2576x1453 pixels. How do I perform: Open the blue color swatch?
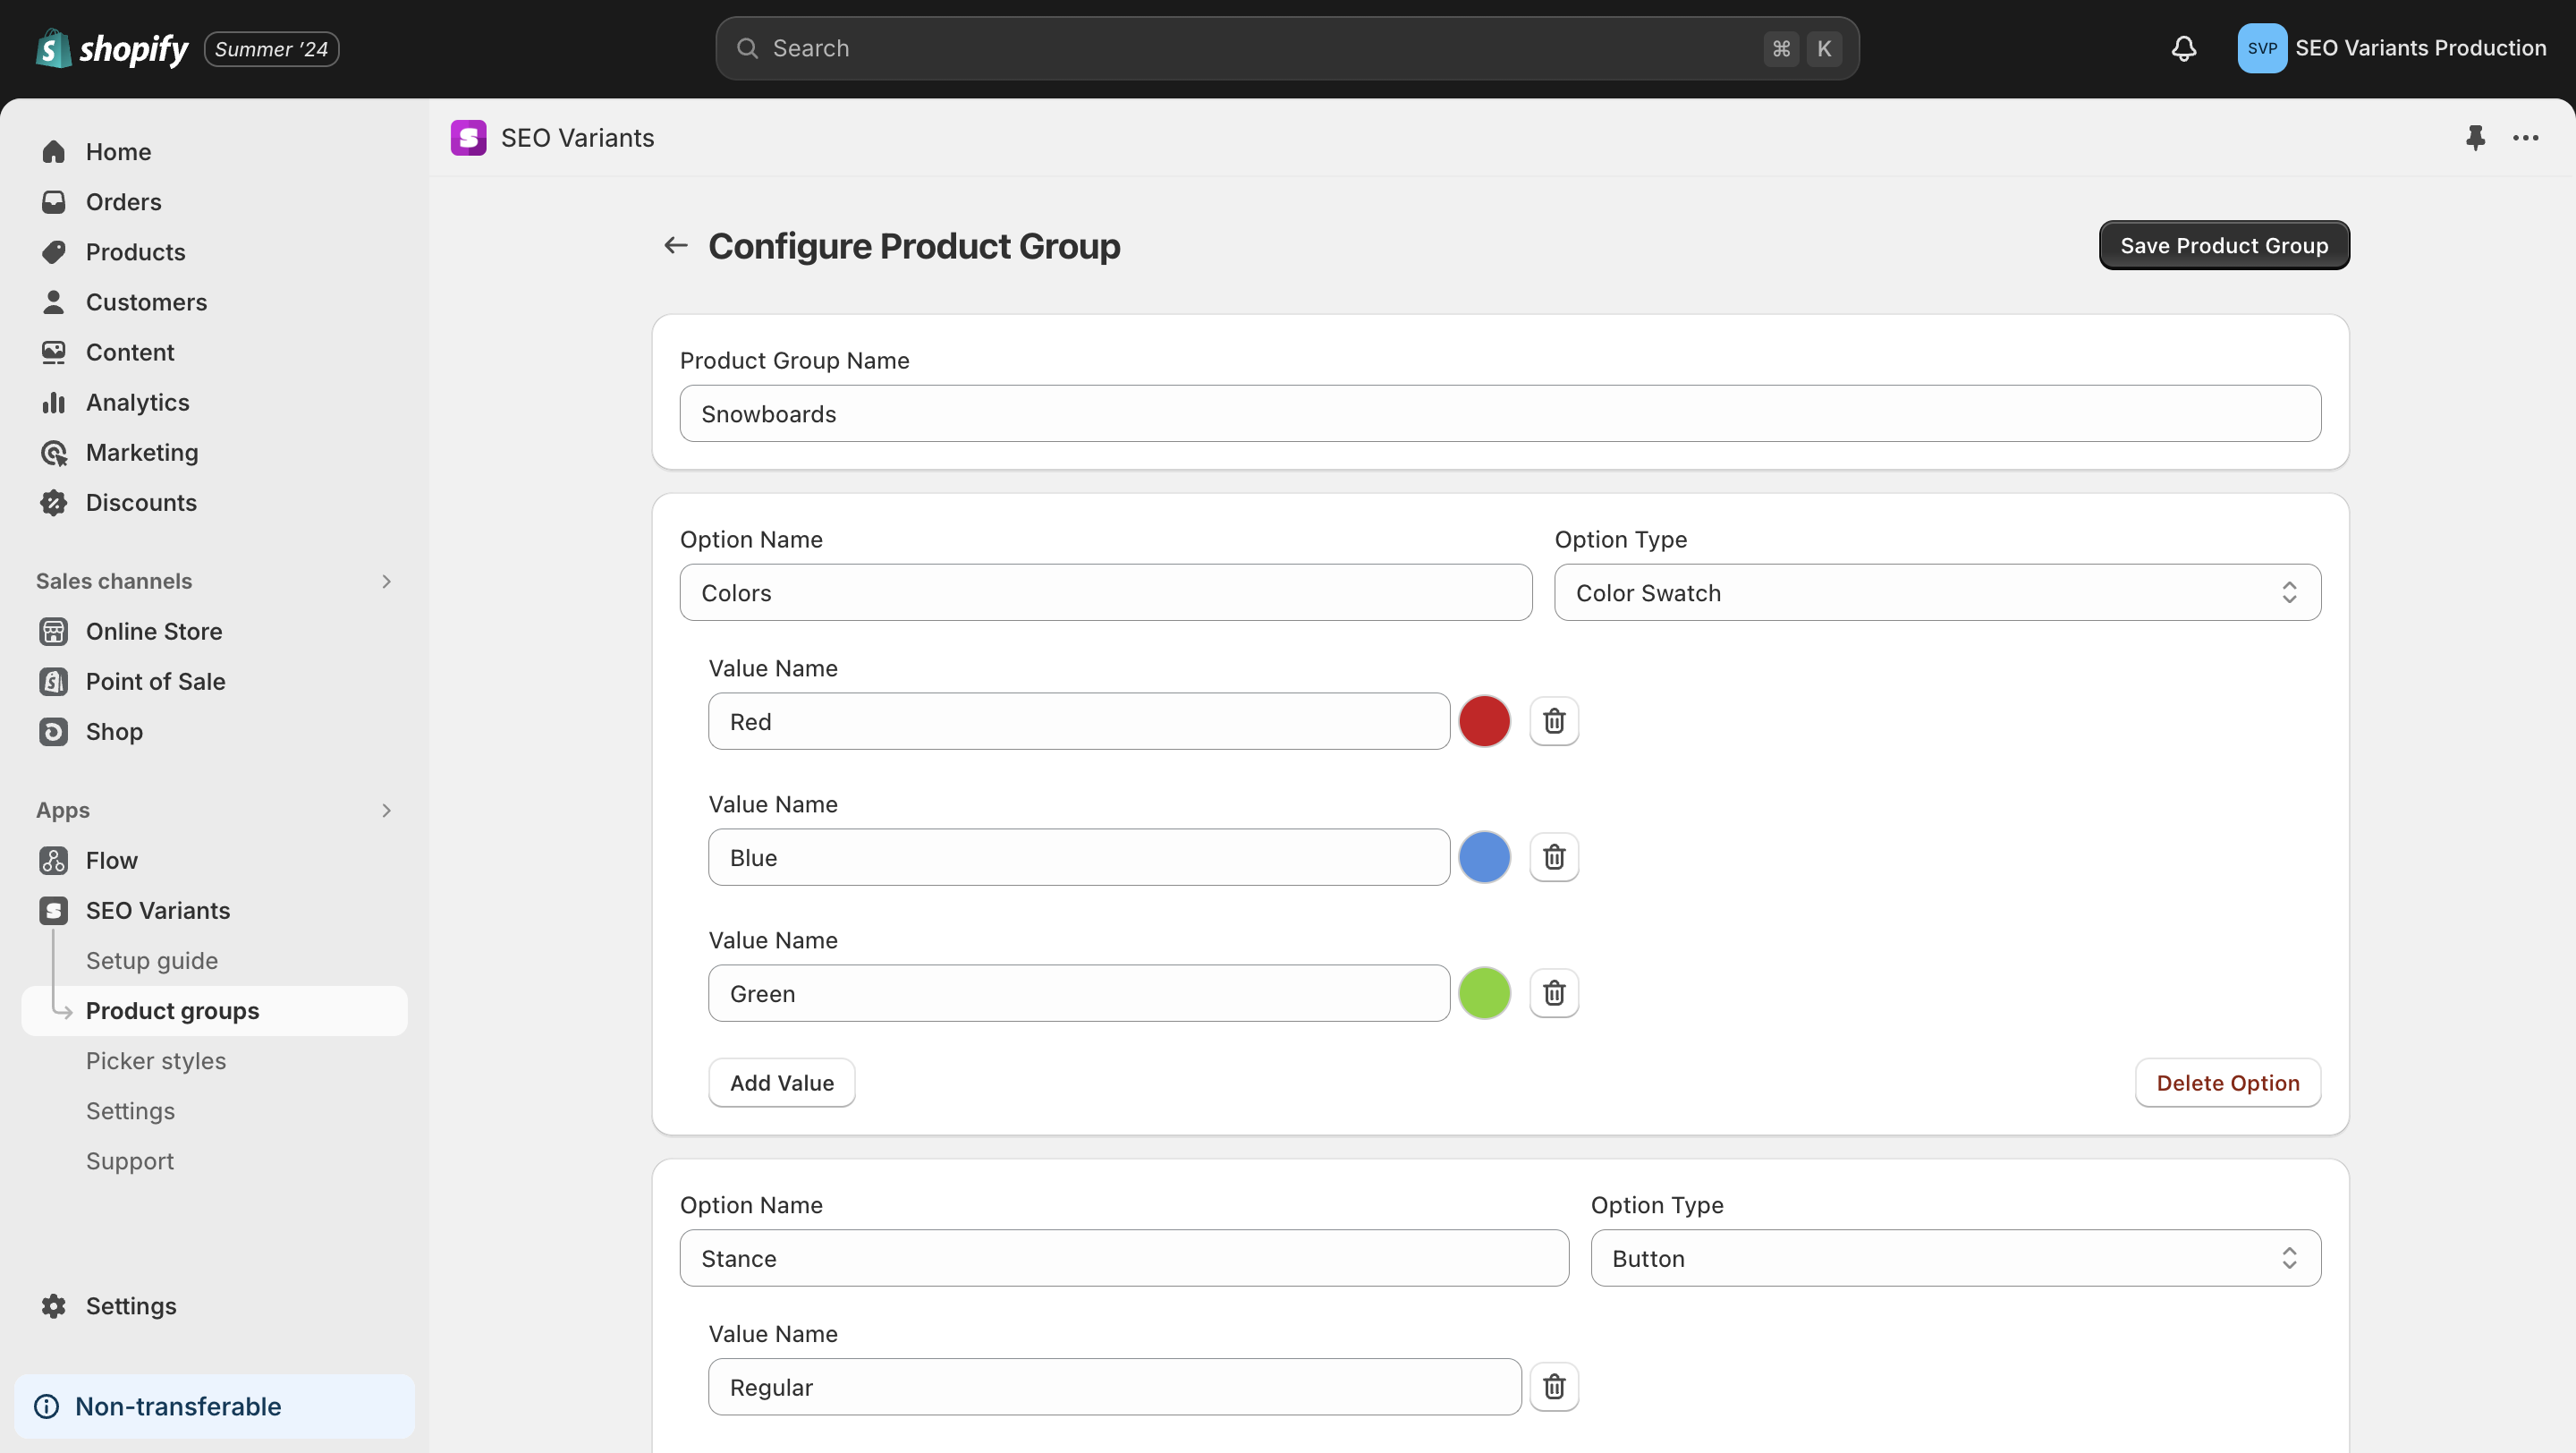1484,857
